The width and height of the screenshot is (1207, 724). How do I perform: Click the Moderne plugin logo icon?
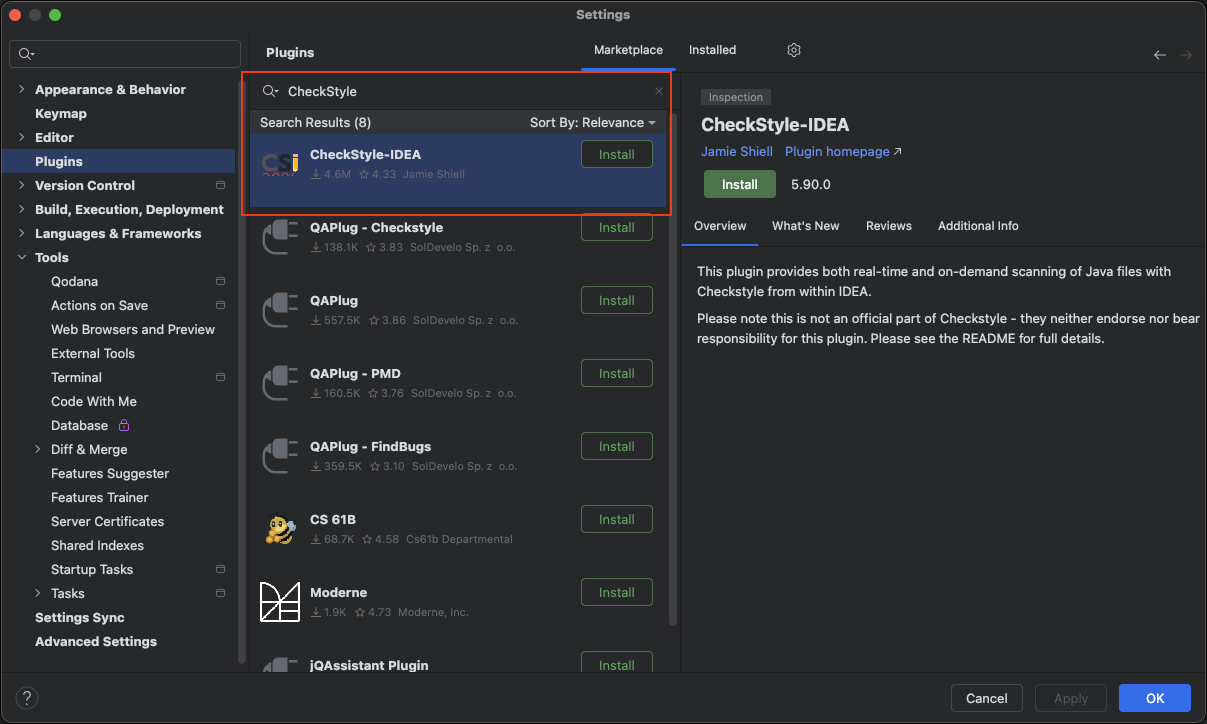[280, 602]
